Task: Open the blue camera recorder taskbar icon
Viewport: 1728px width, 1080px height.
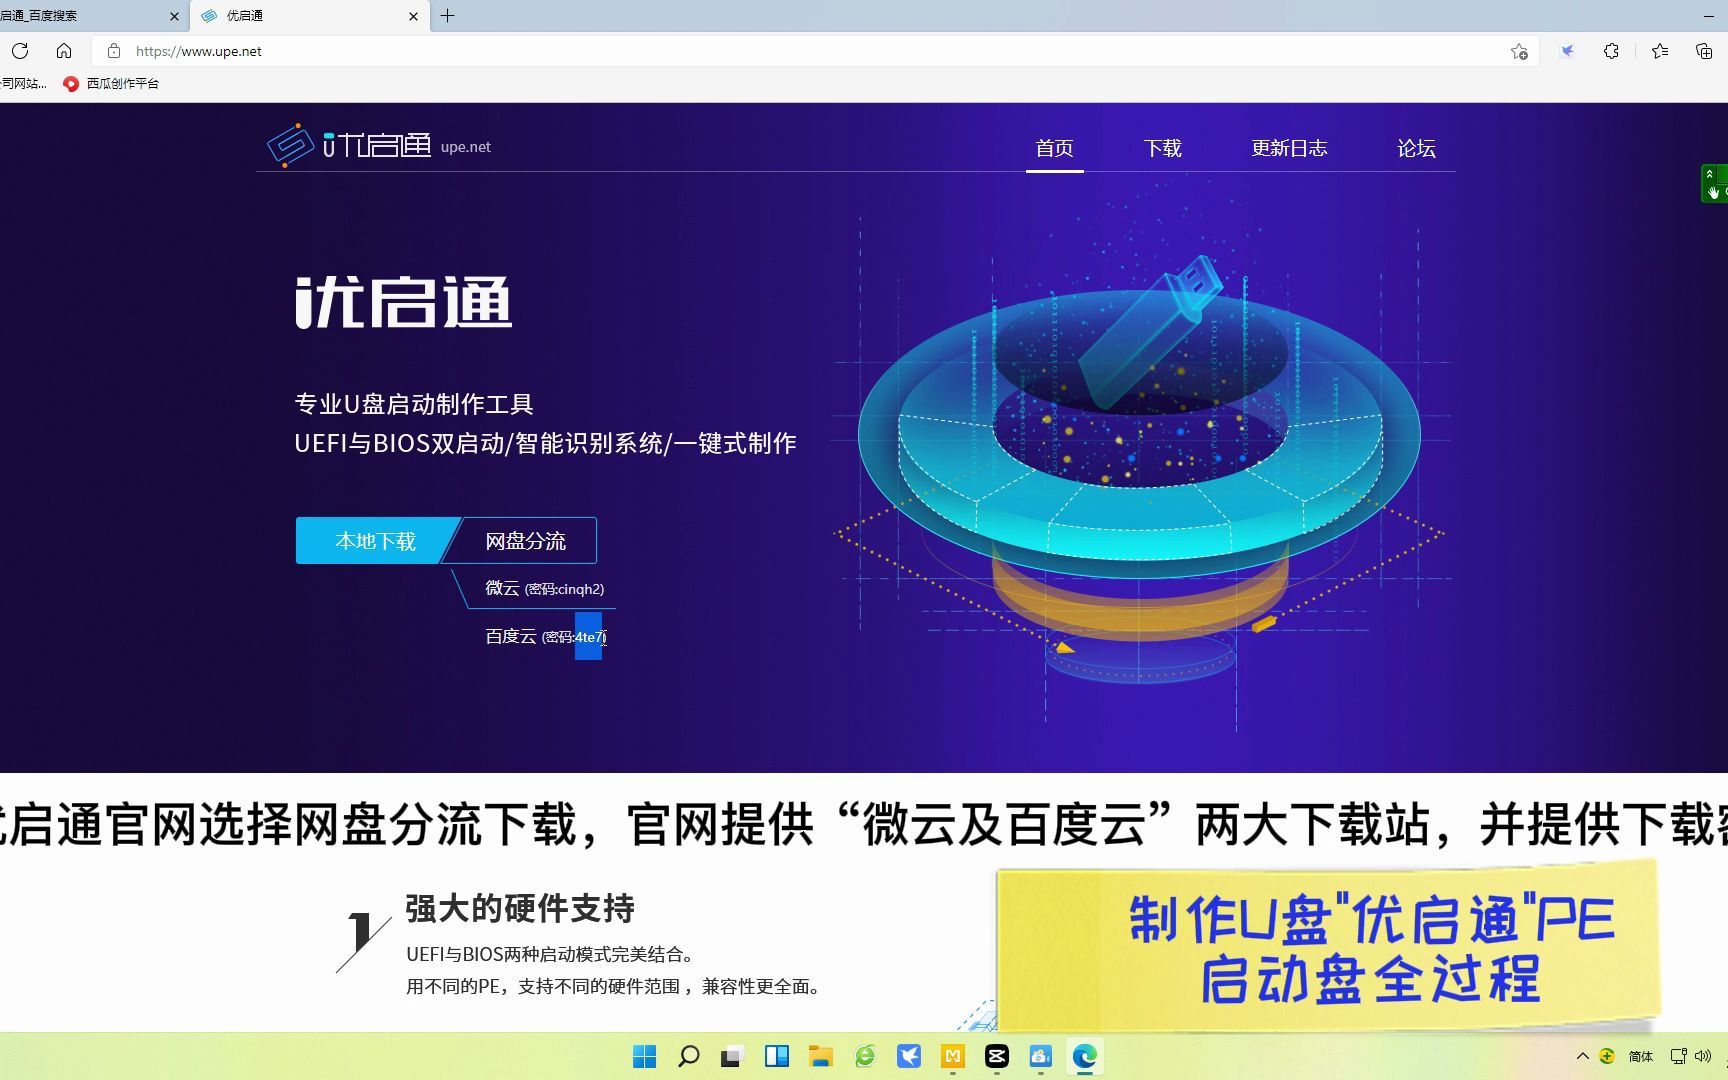Action: click(1040, 1056)
